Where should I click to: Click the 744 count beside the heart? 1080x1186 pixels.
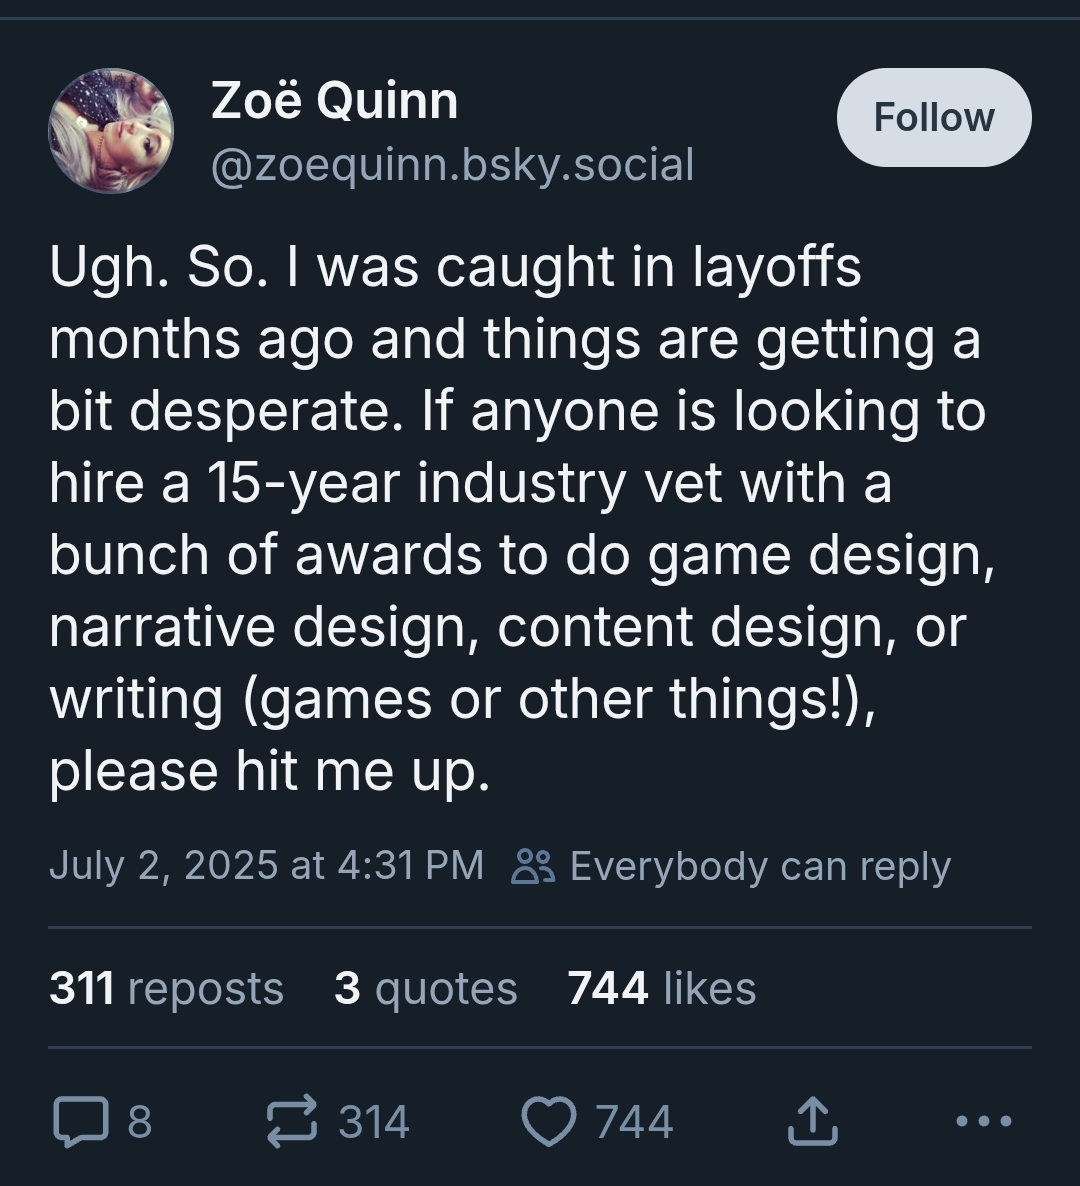(x=634, y=1121)
